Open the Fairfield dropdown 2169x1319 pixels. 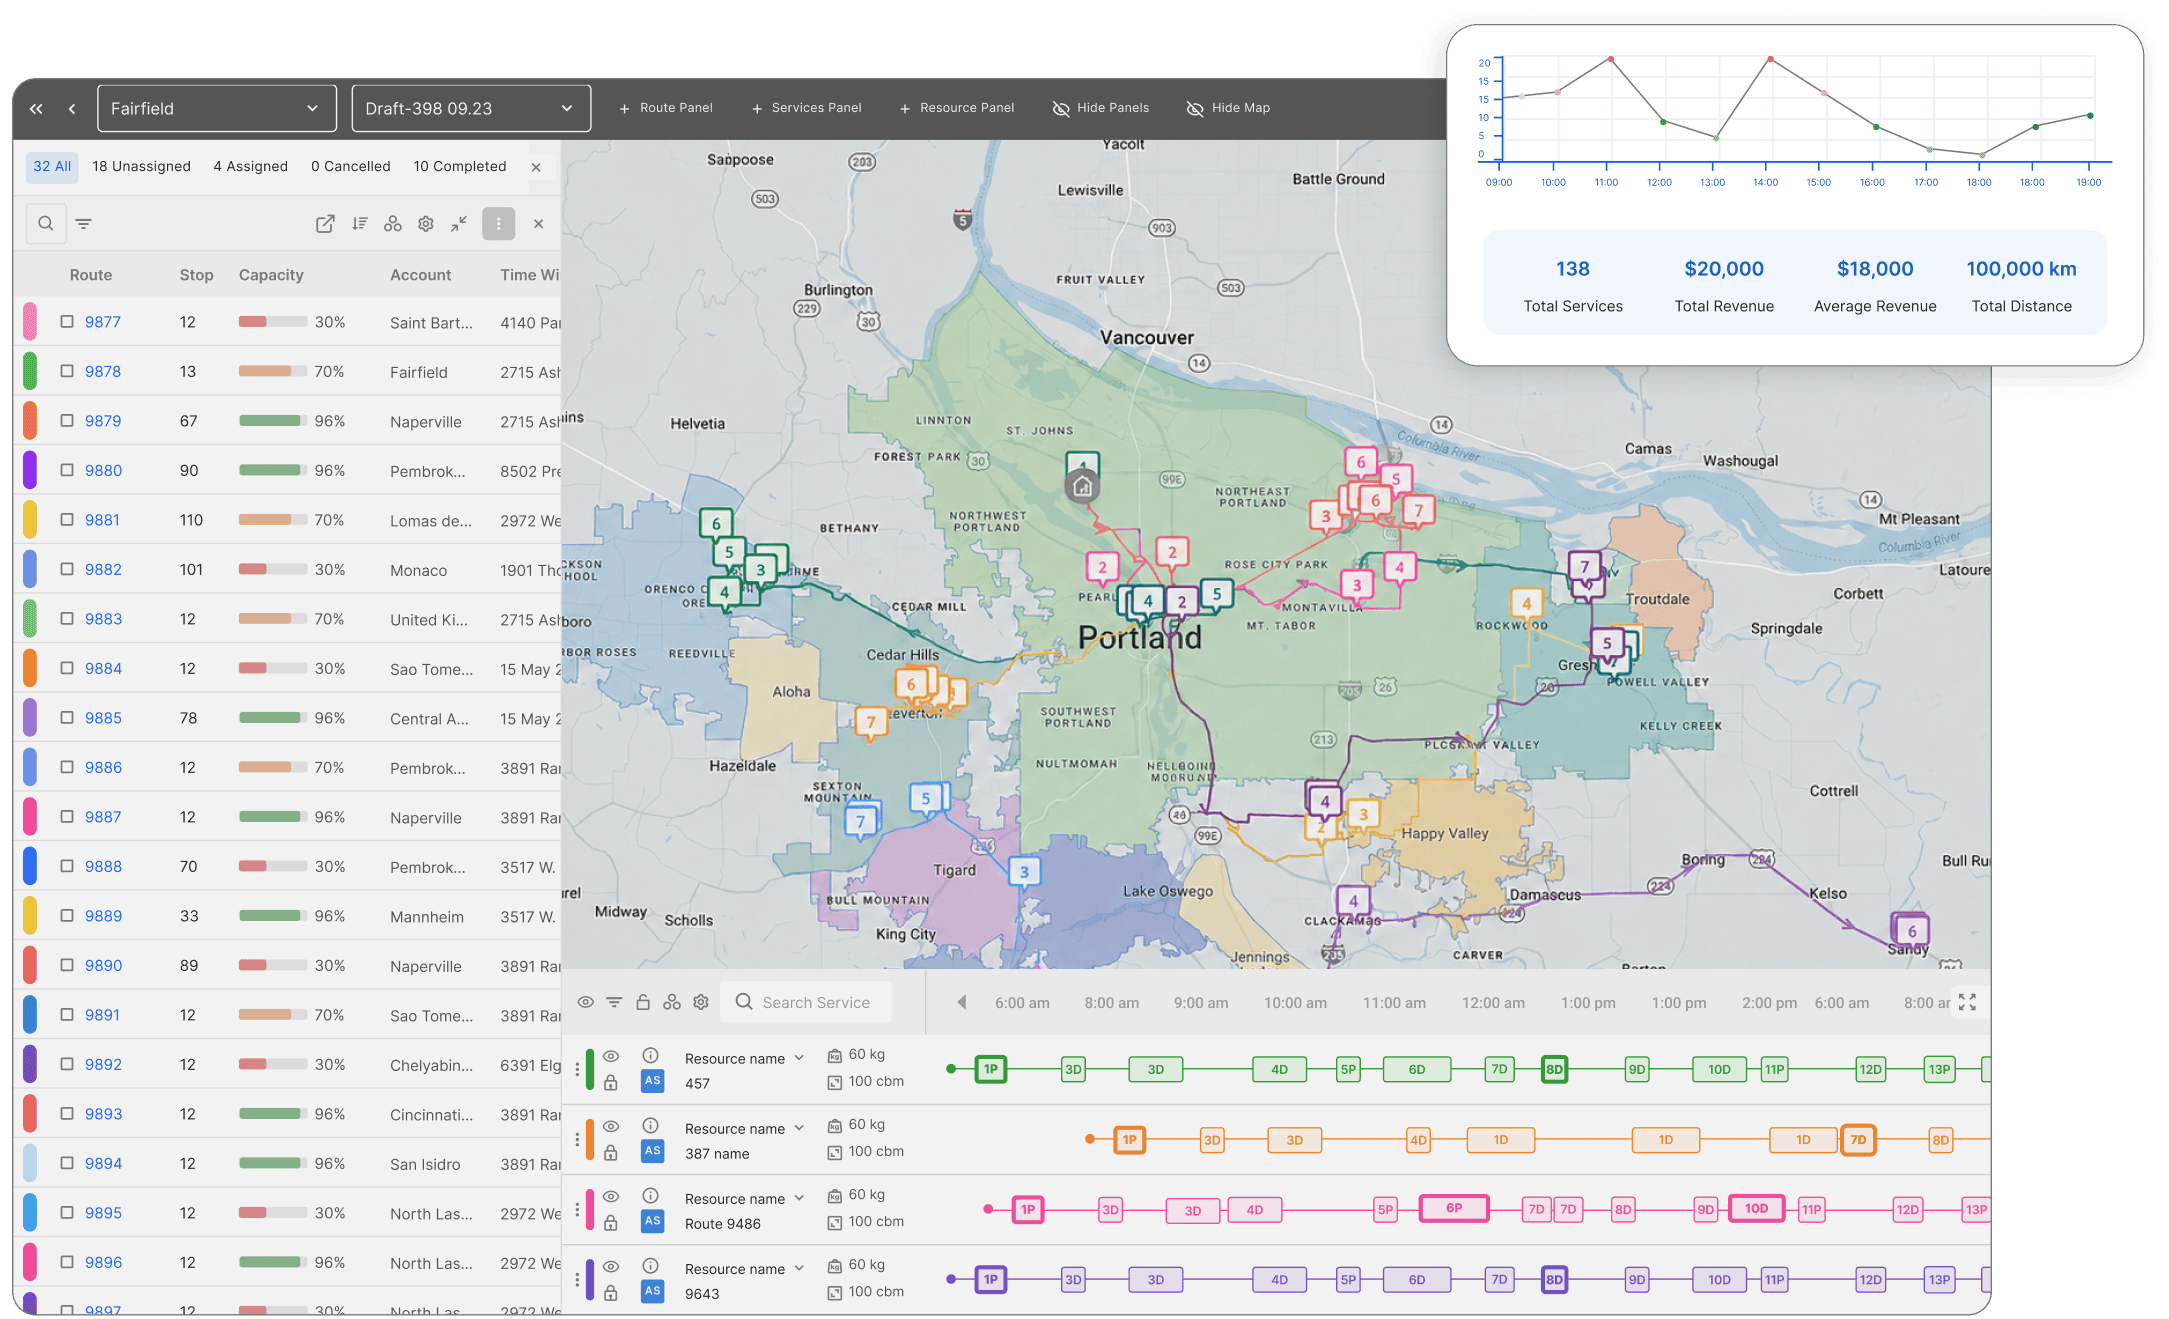pyautogui.click(x=216, y=109)
